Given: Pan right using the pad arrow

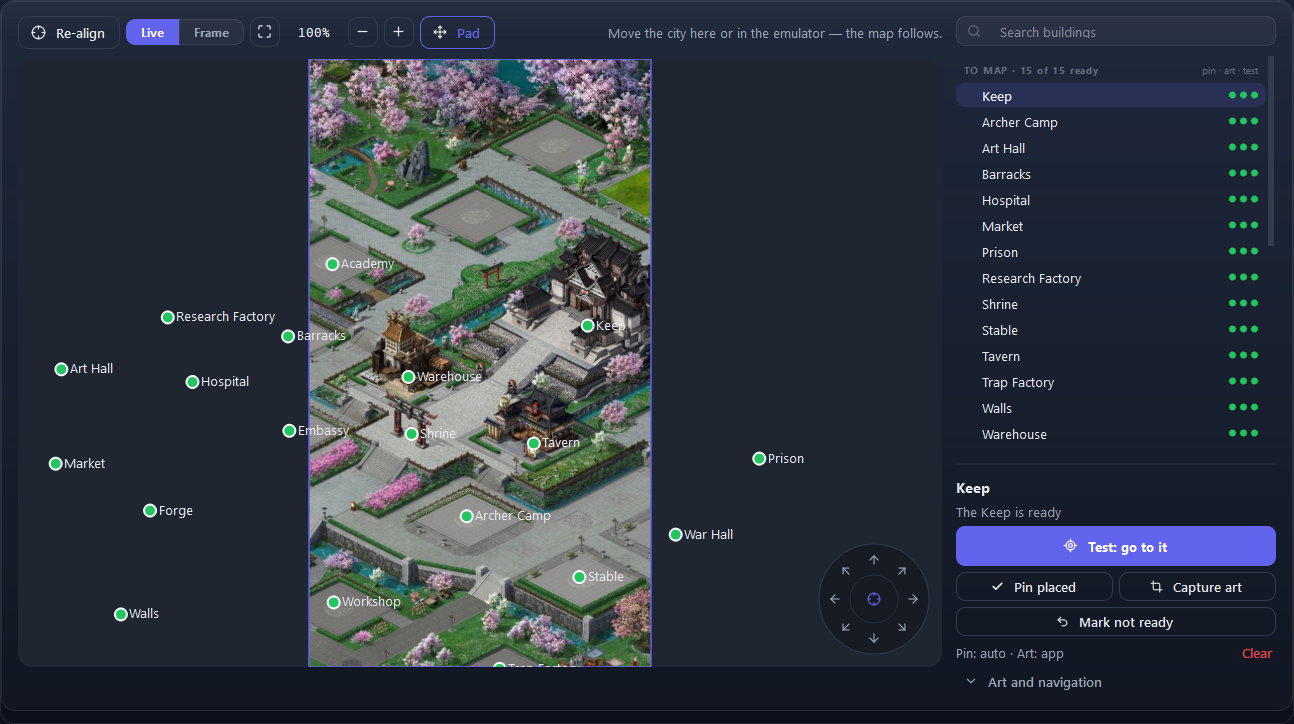Looking at the screenshot, I should [x=913, y=599].
